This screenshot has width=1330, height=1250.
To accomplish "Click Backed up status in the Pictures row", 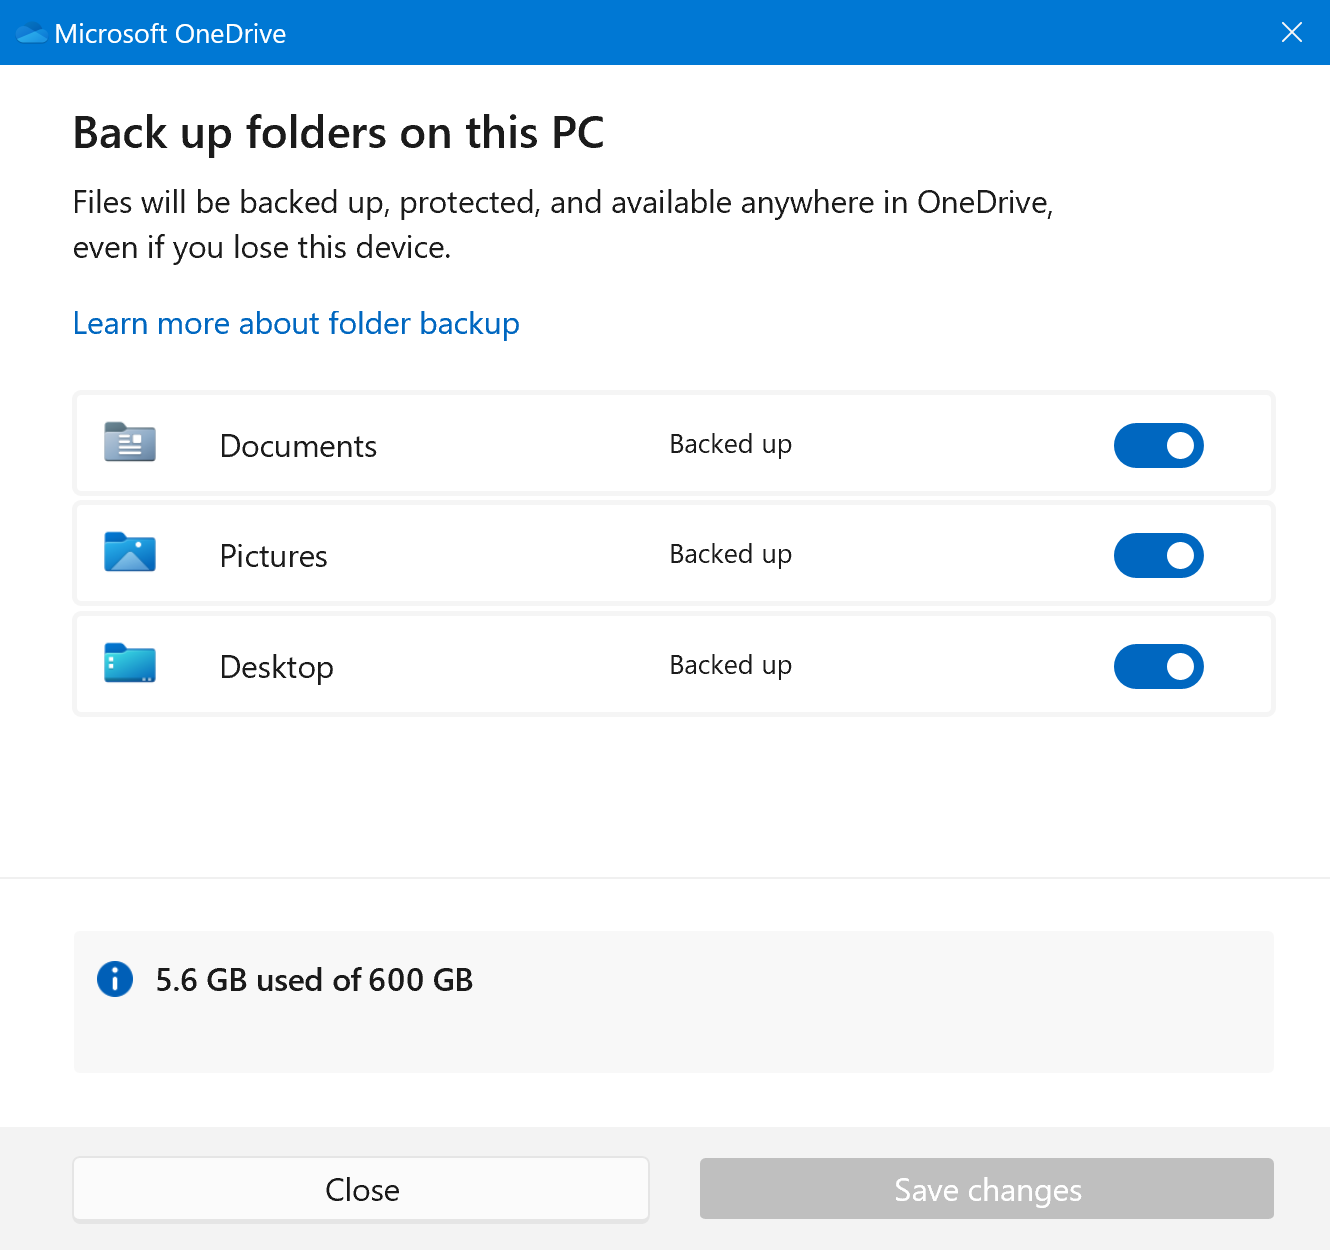I will click(x=730, y=554).
